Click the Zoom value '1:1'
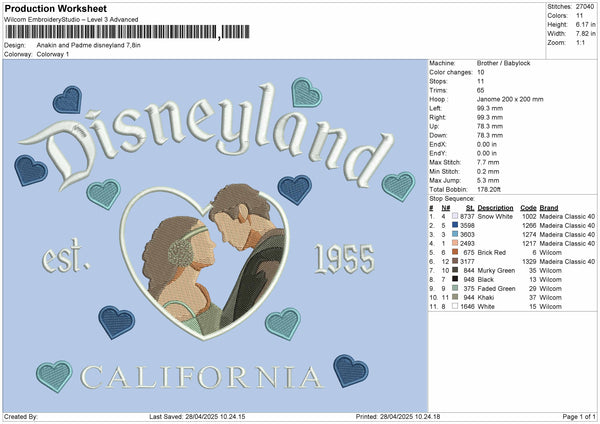This screenshot has width=600, height=424. [x=580, y=42]
